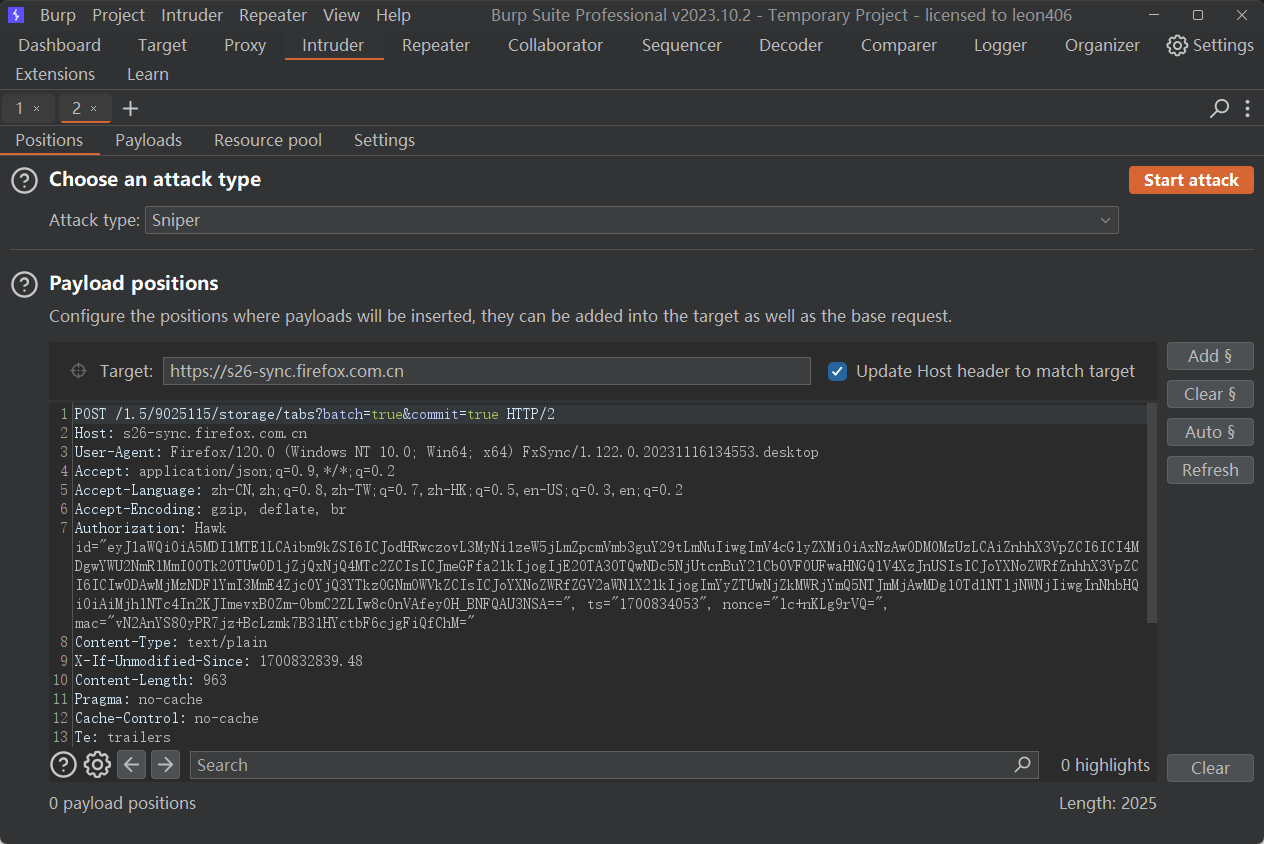Select Intruder attack tab 2
1264x844 pixels.
click(76, 108)
